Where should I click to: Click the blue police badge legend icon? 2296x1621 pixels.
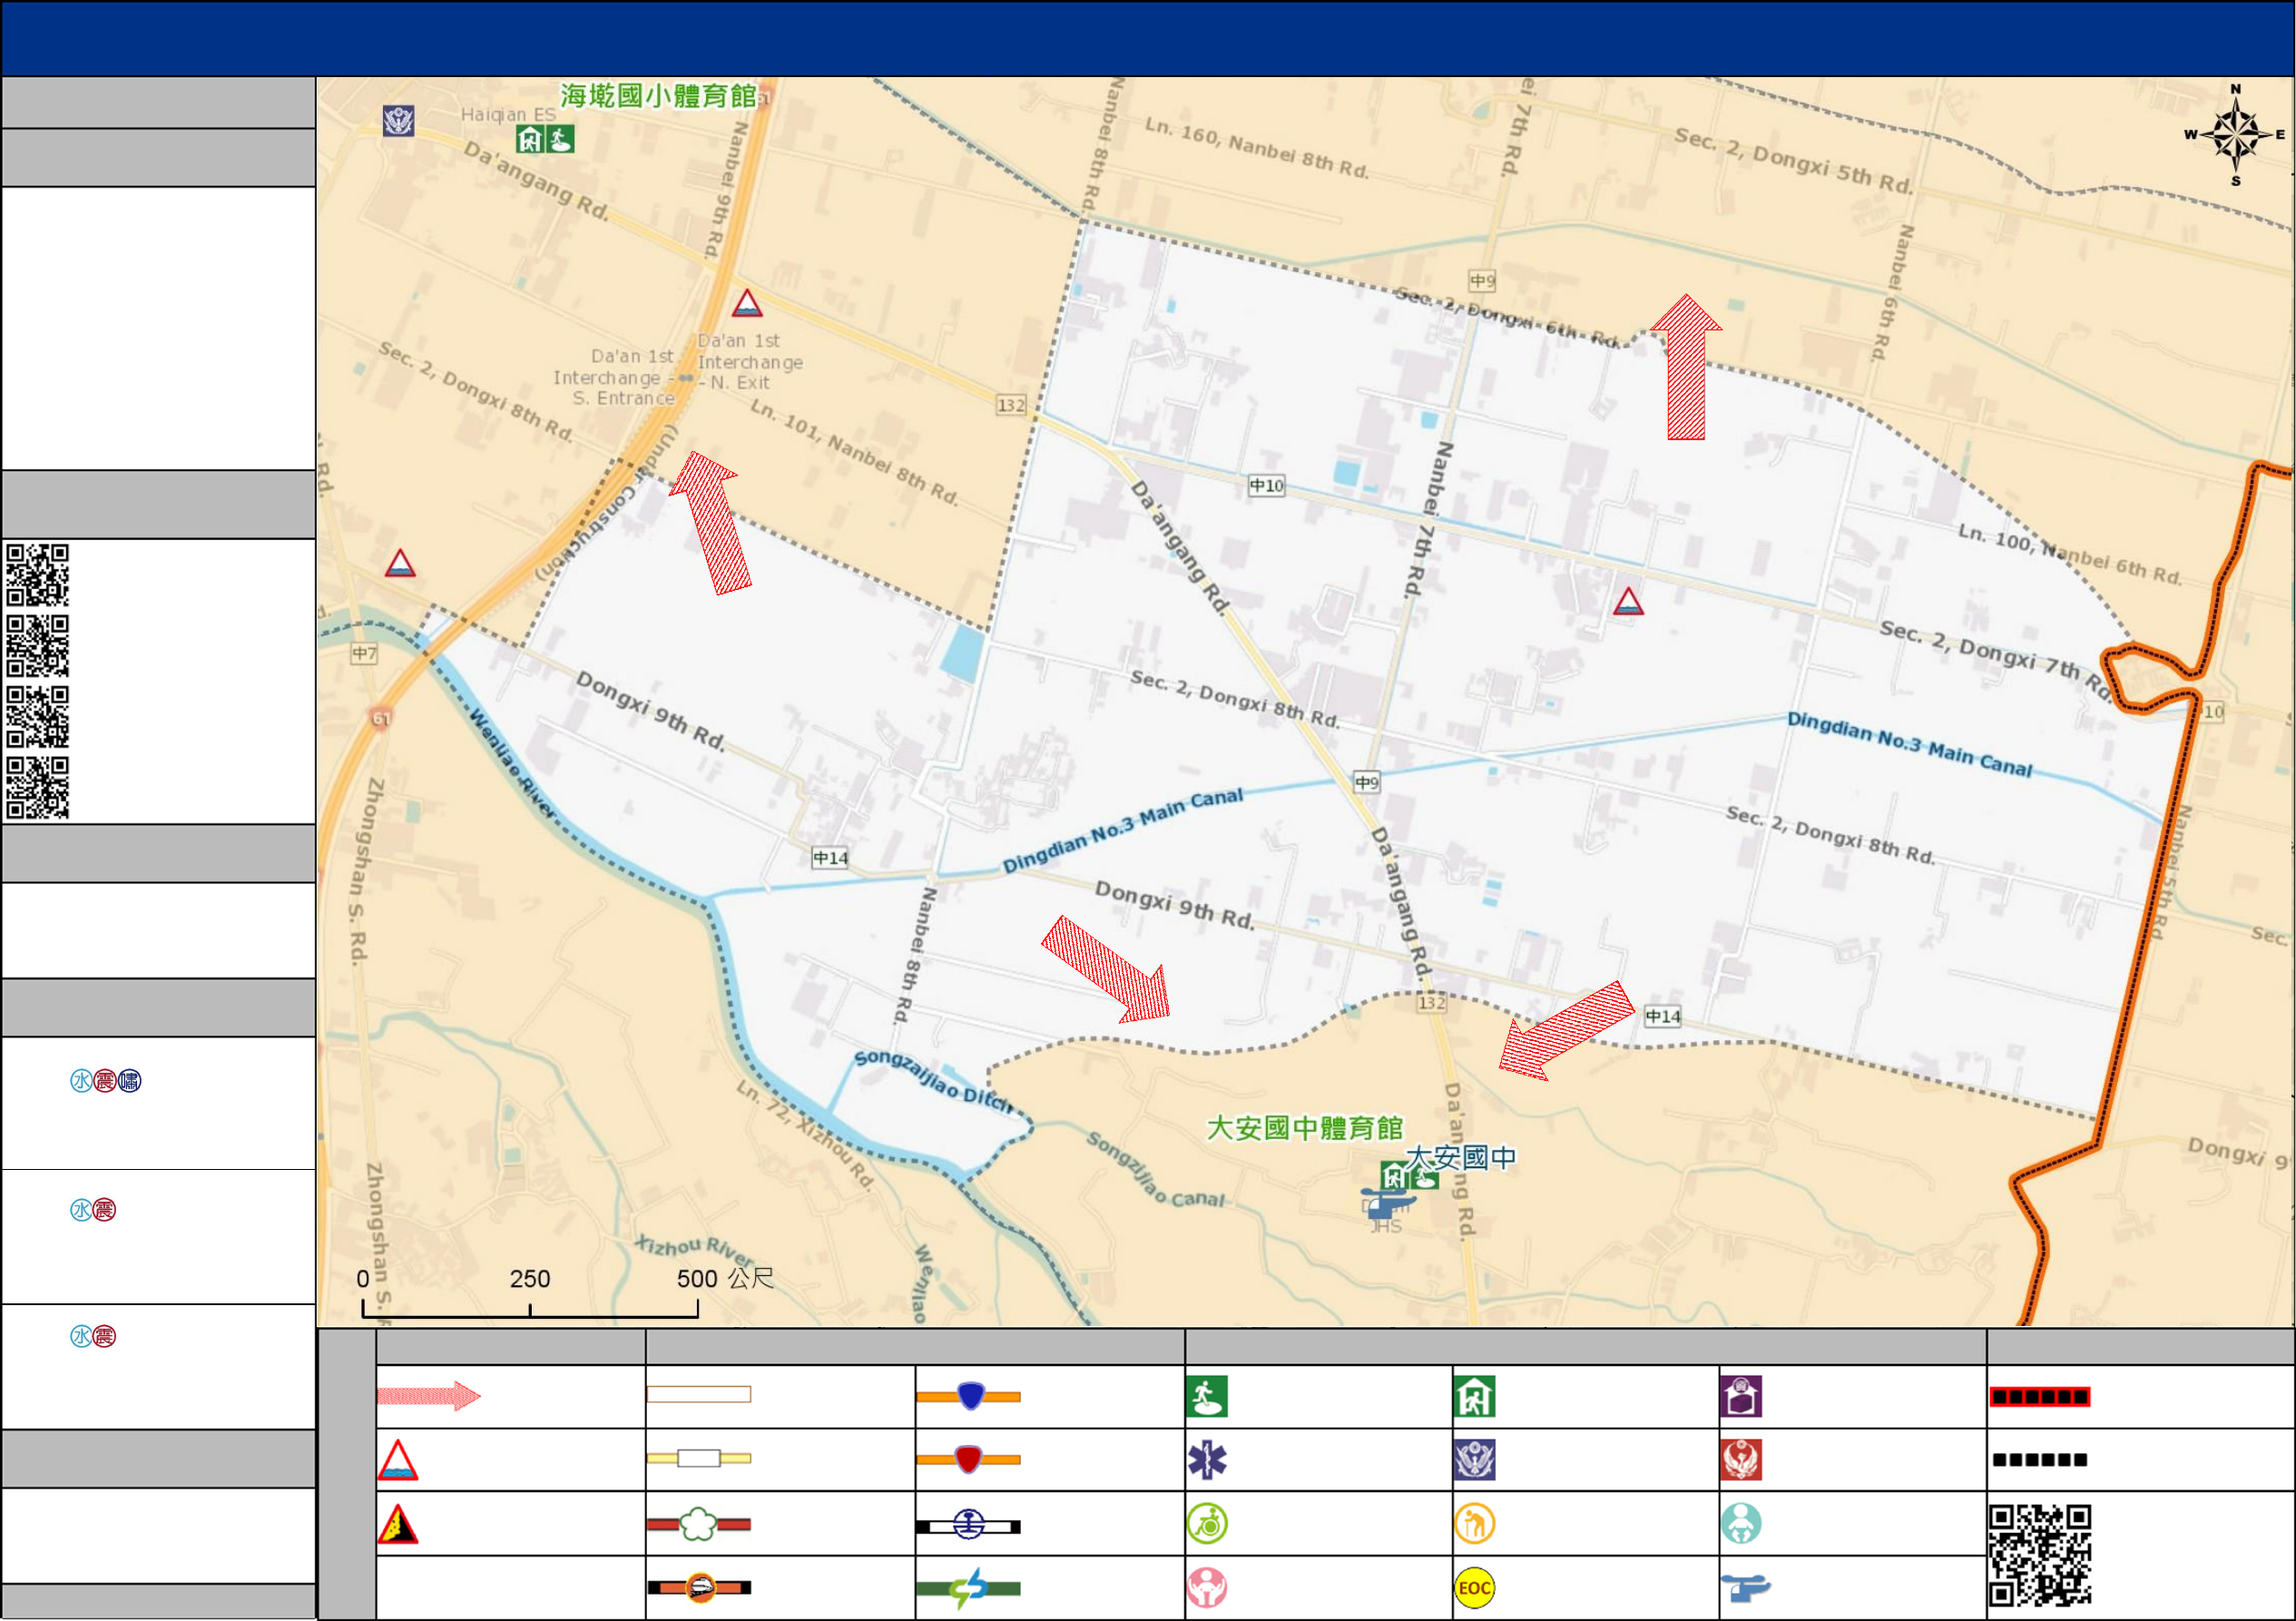point(1475,1460)
